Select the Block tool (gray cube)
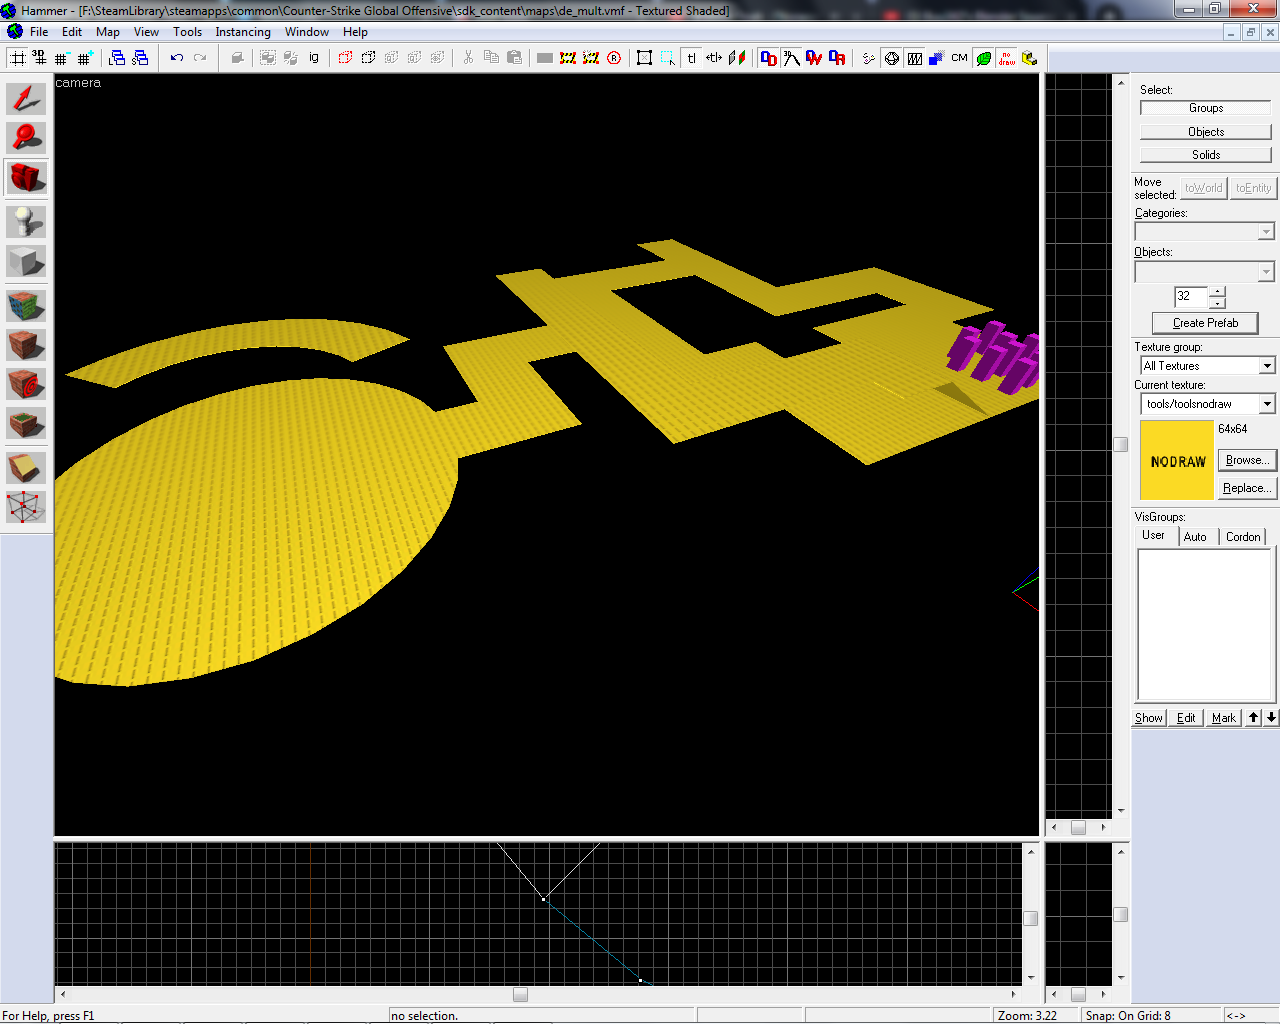The height and width of the screenshot is (1024, 1280). (x=26, y=262)
